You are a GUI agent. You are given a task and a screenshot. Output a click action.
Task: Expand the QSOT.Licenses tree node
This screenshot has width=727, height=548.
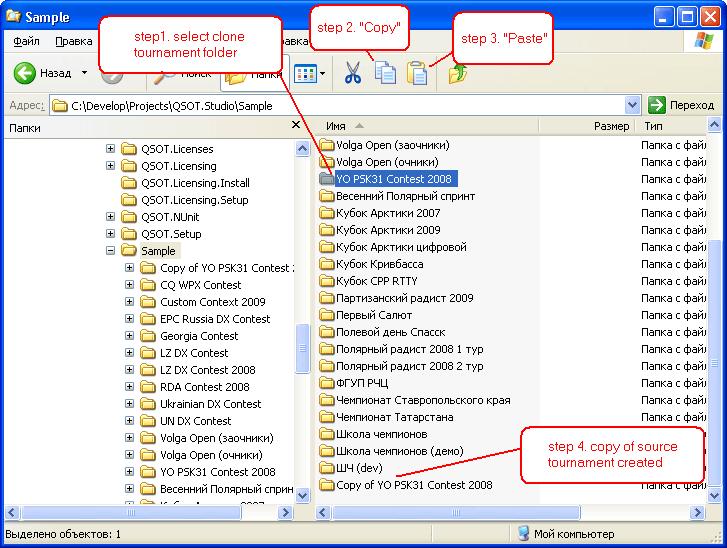tap(111, 149)
